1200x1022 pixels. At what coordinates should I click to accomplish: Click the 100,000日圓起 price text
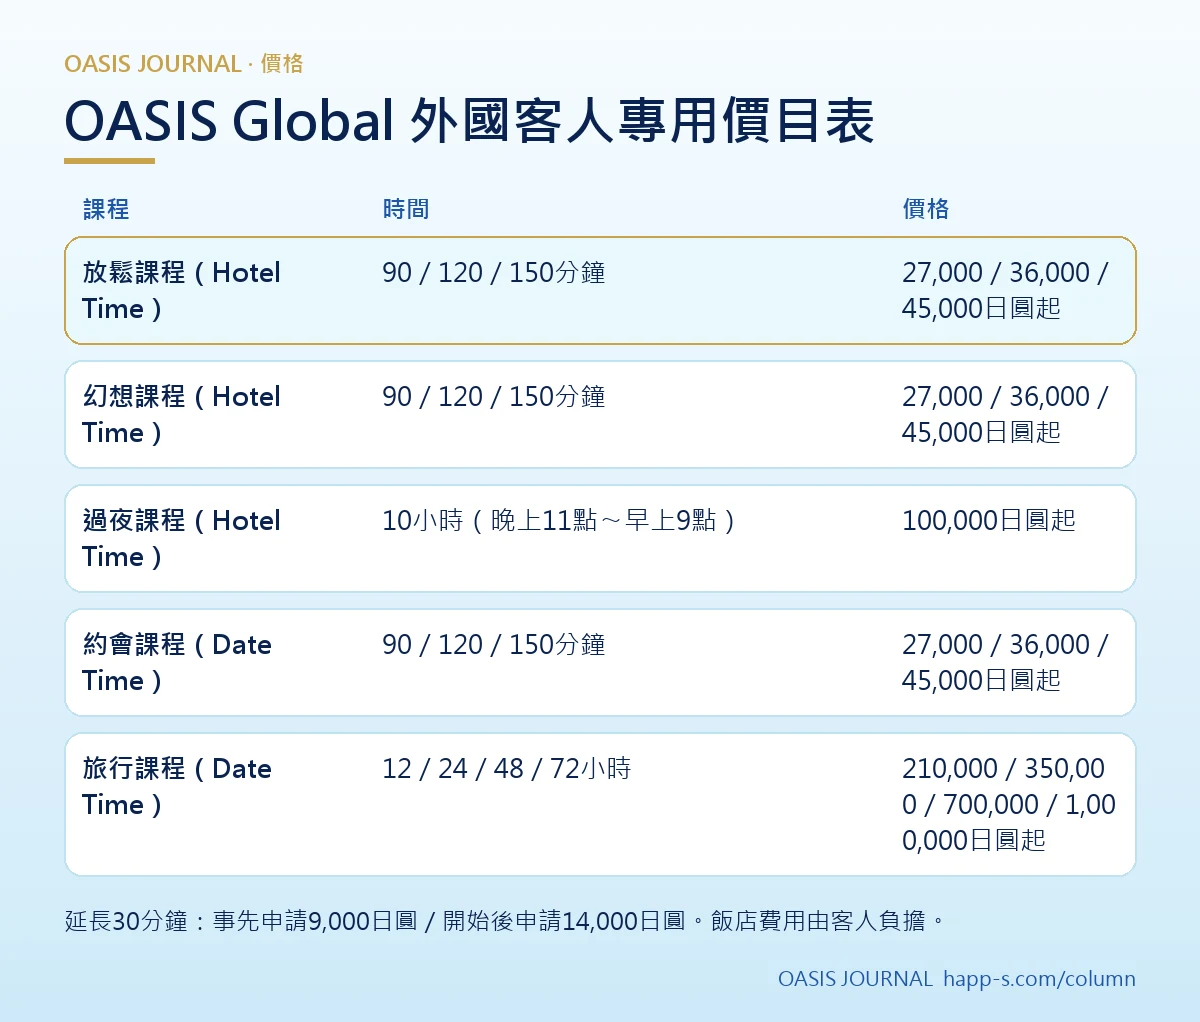click(x=988, y=520)
